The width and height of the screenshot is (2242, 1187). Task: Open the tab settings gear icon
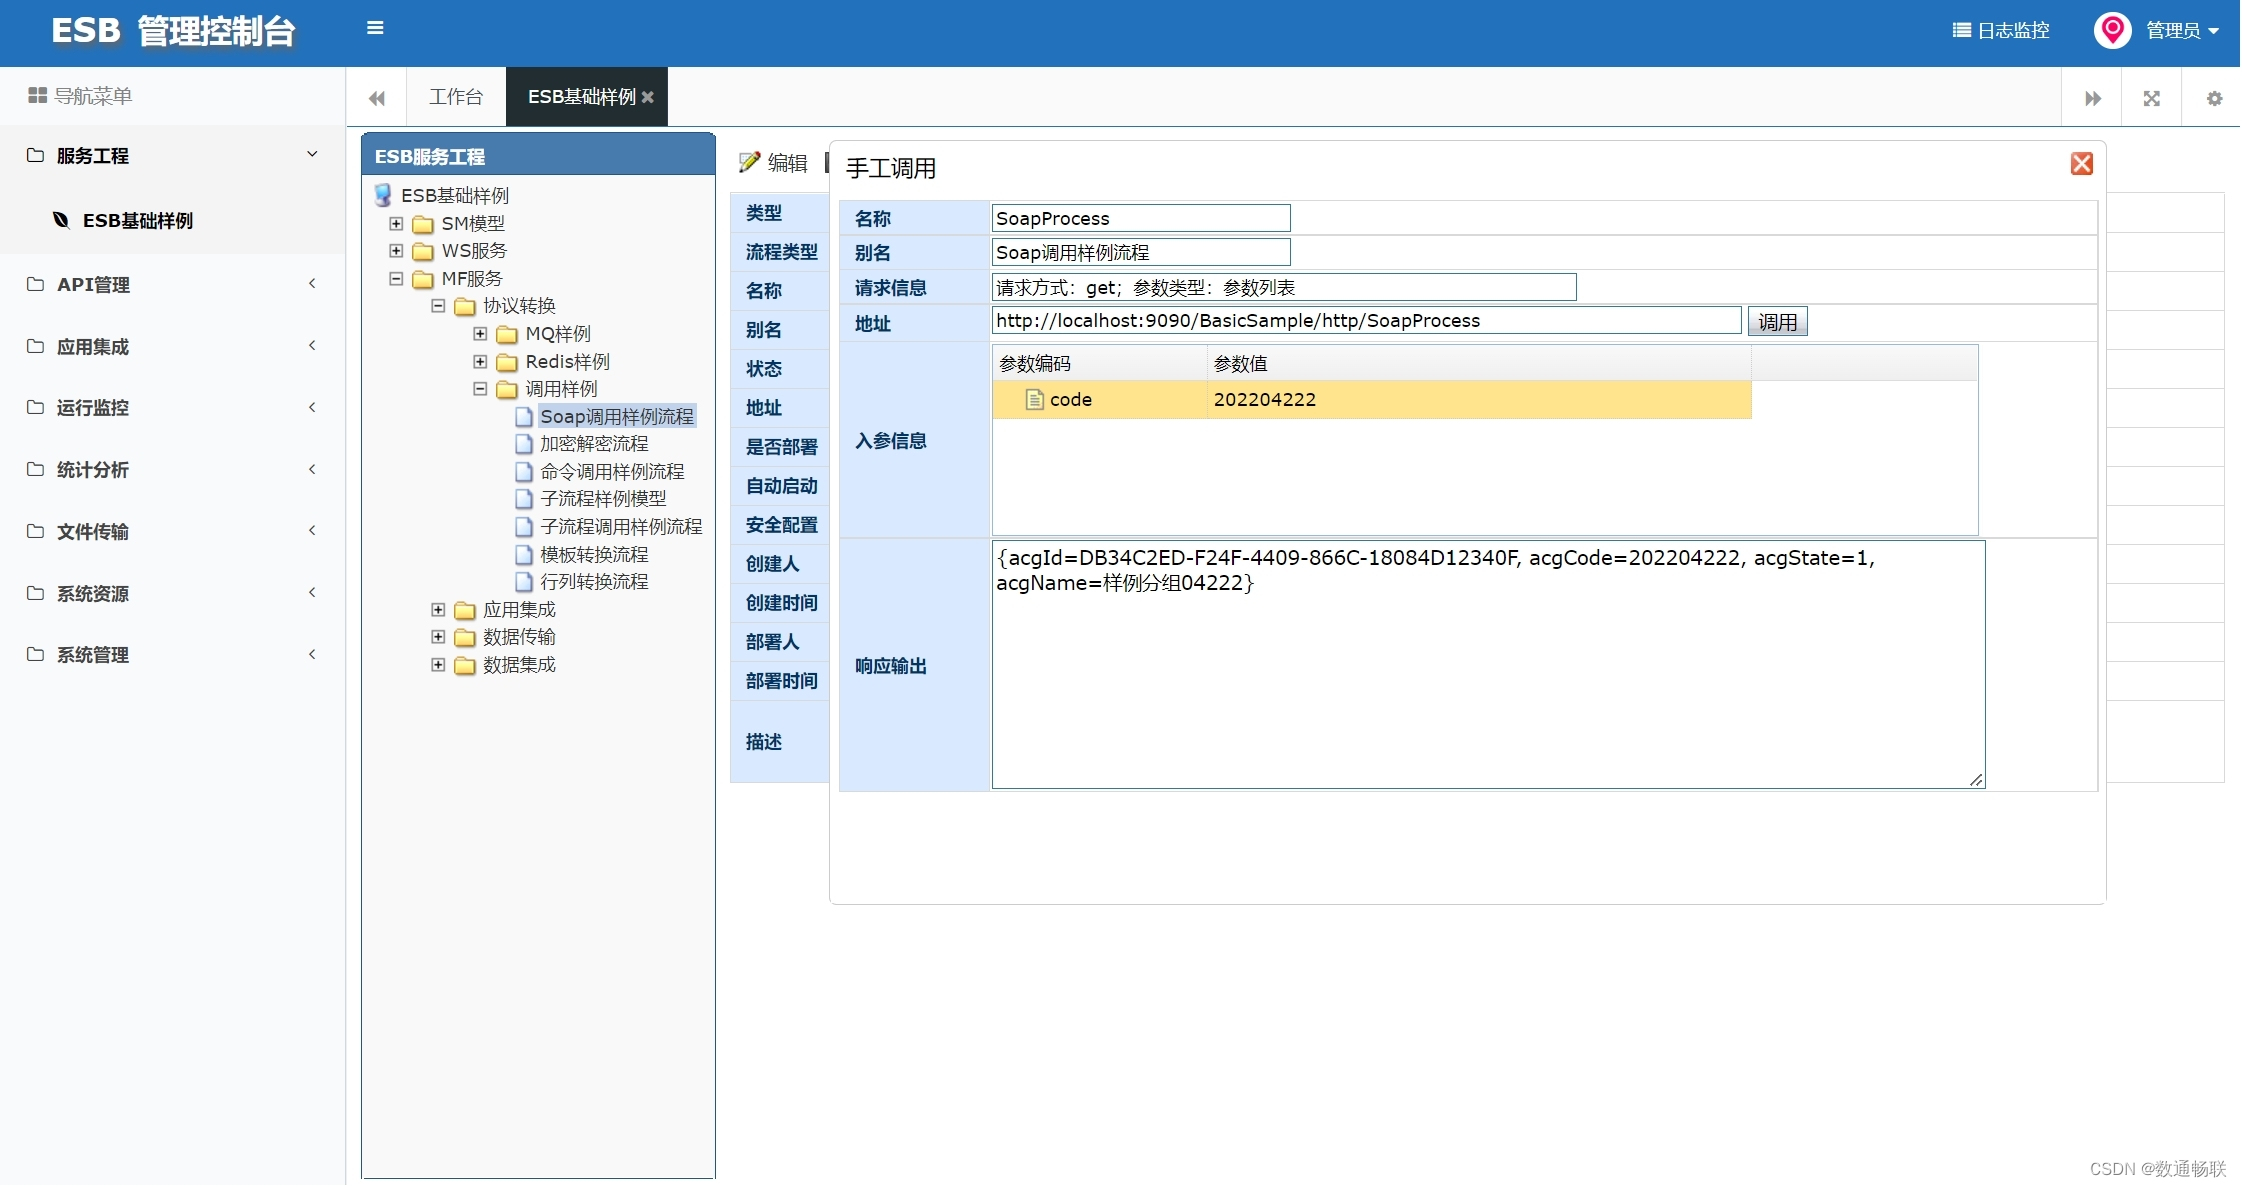[x=2214, y=98]
